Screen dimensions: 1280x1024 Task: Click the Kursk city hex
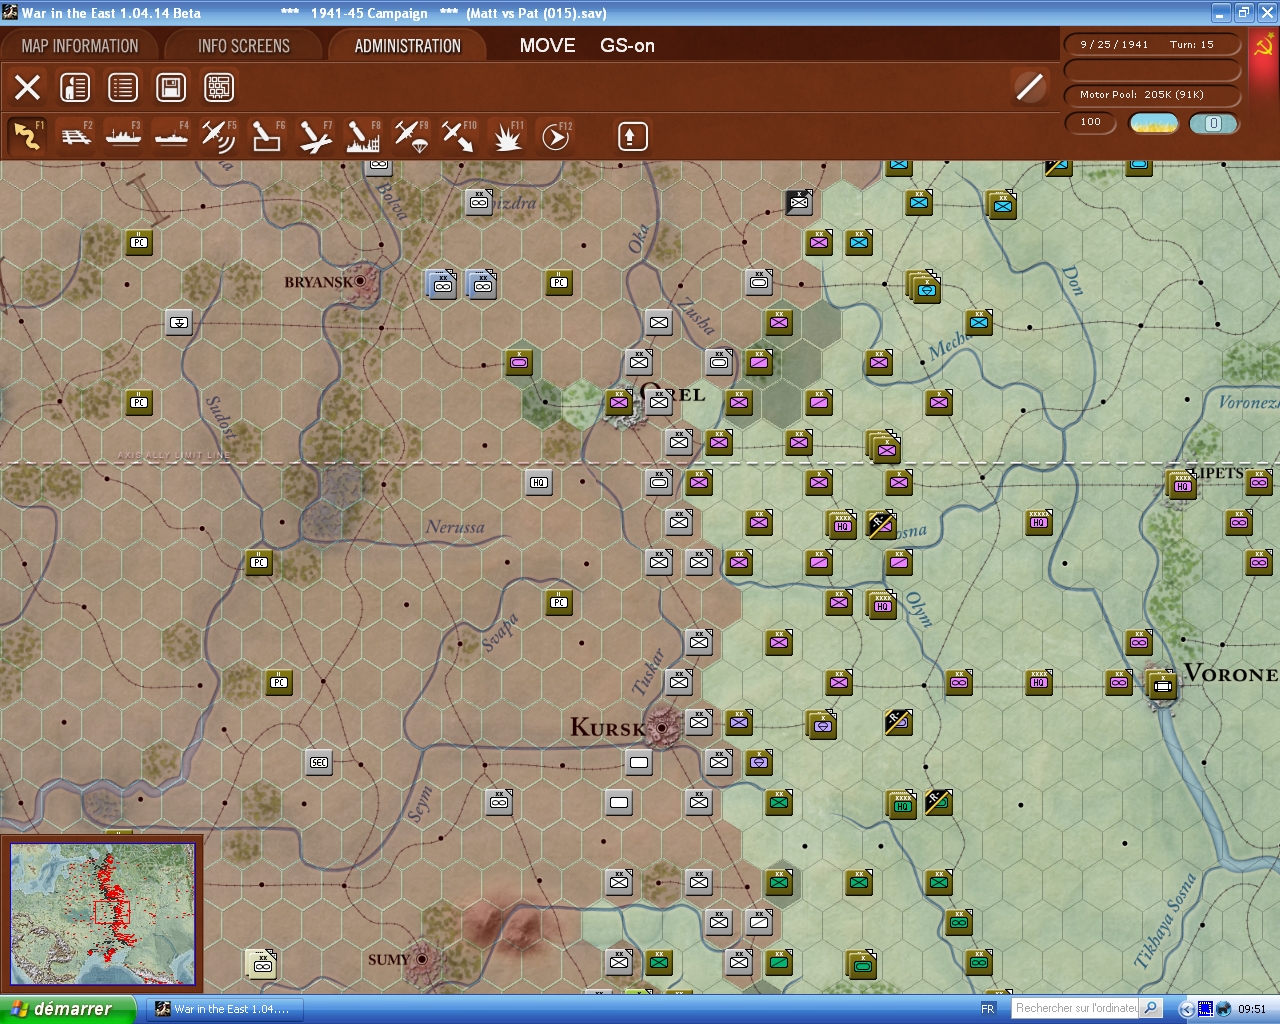[661, 727]
